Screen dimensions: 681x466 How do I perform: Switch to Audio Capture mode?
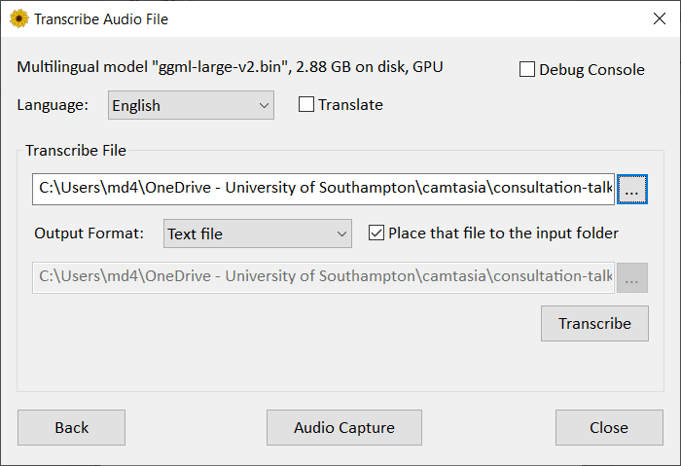[344, 428]
